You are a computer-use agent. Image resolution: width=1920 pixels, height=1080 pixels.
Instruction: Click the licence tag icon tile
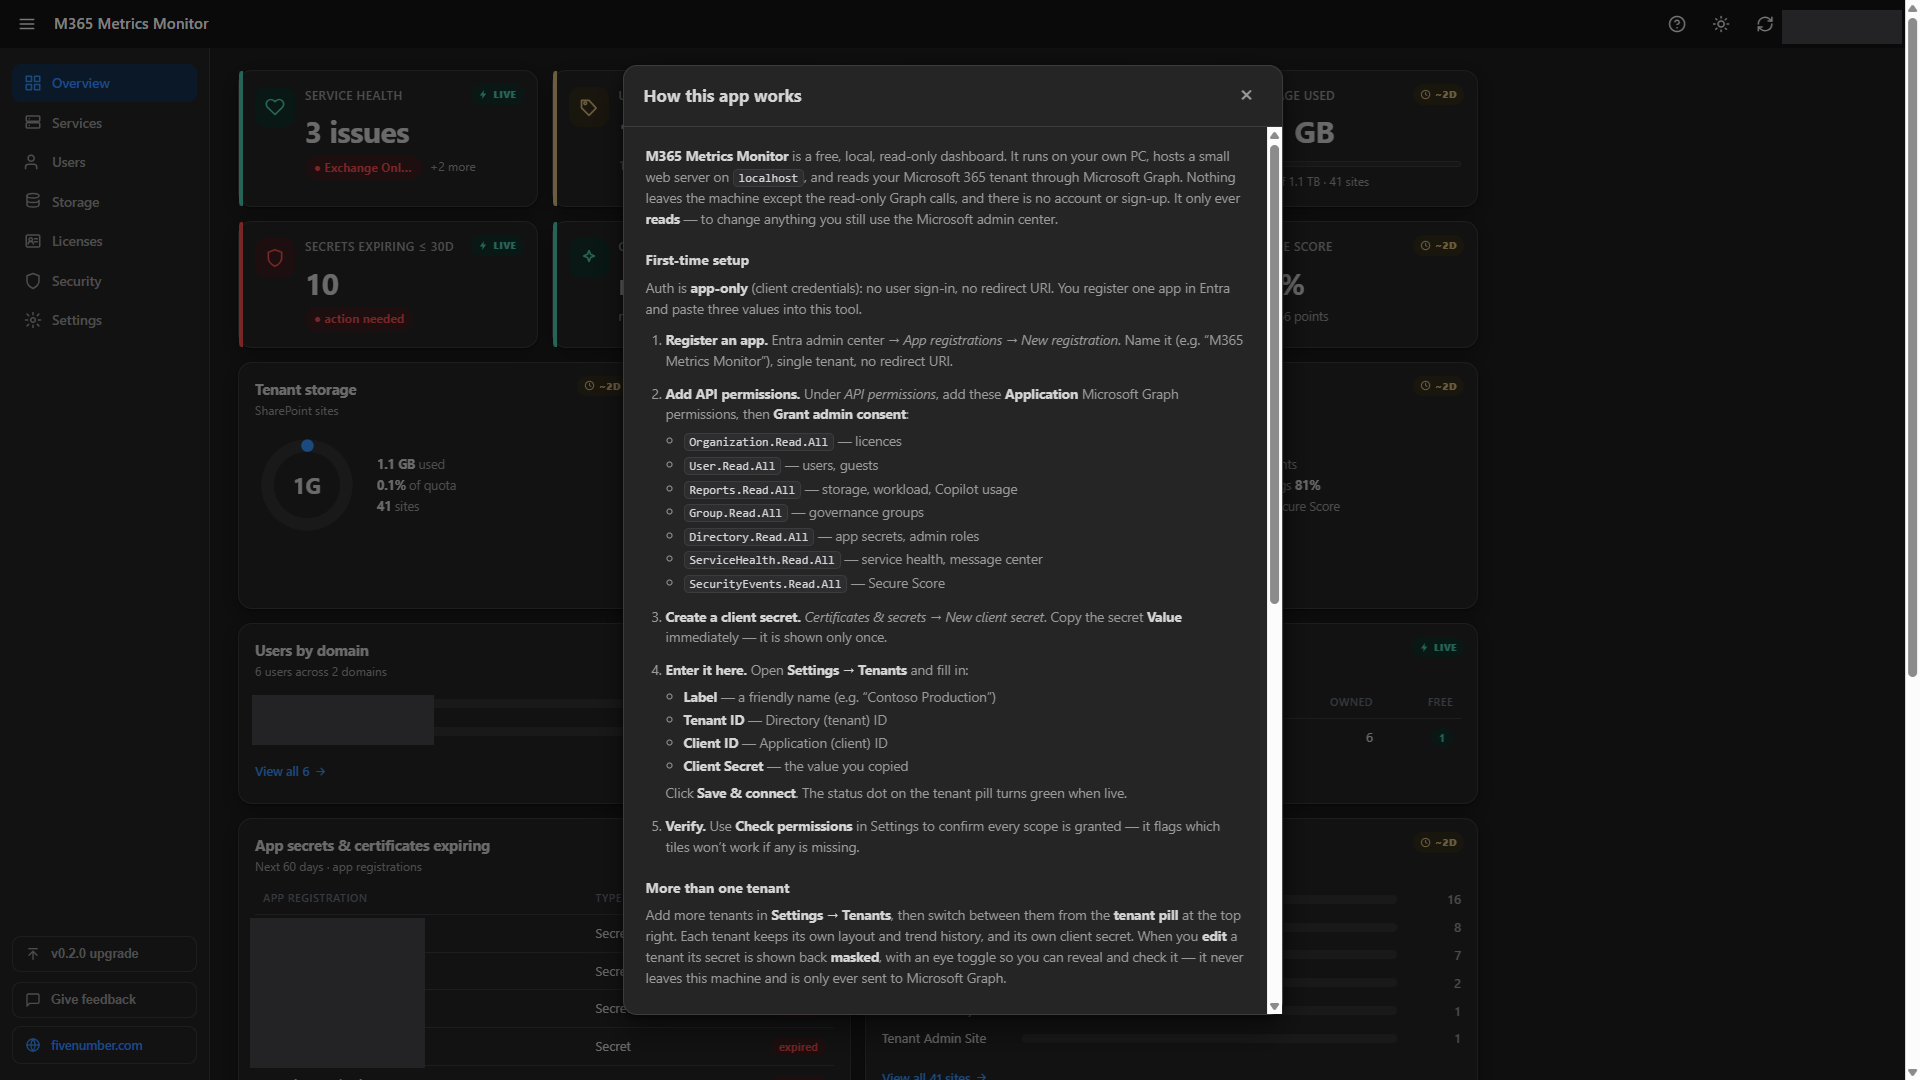click(589, 107)
